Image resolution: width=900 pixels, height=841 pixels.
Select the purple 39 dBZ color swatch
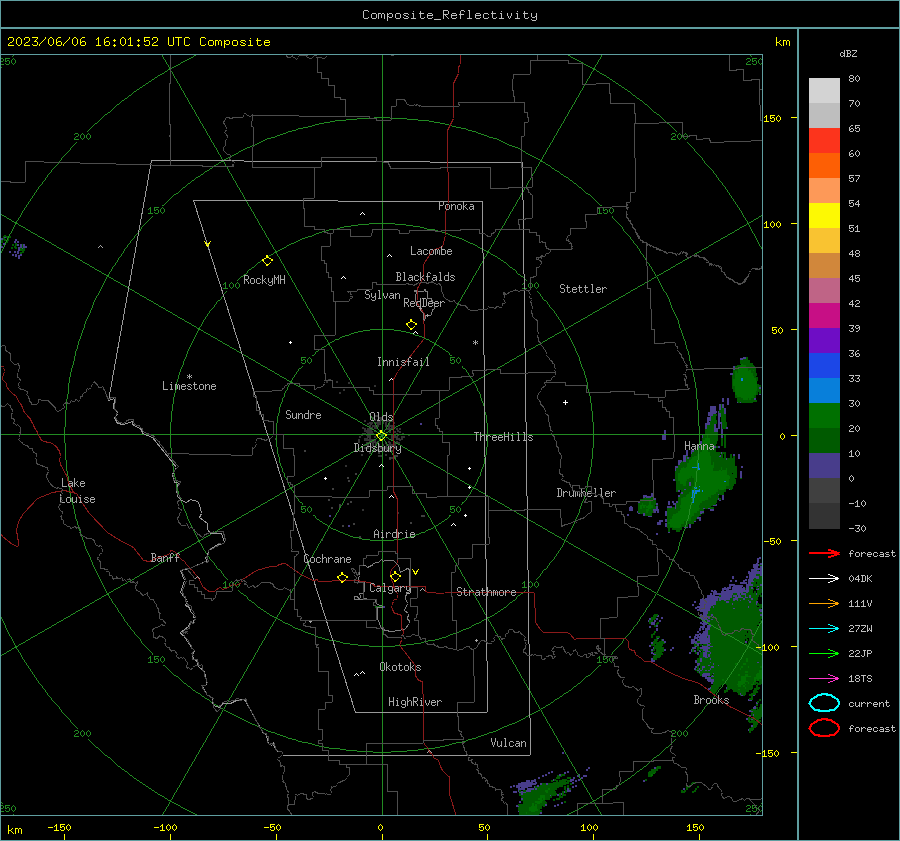coord(824,340)
